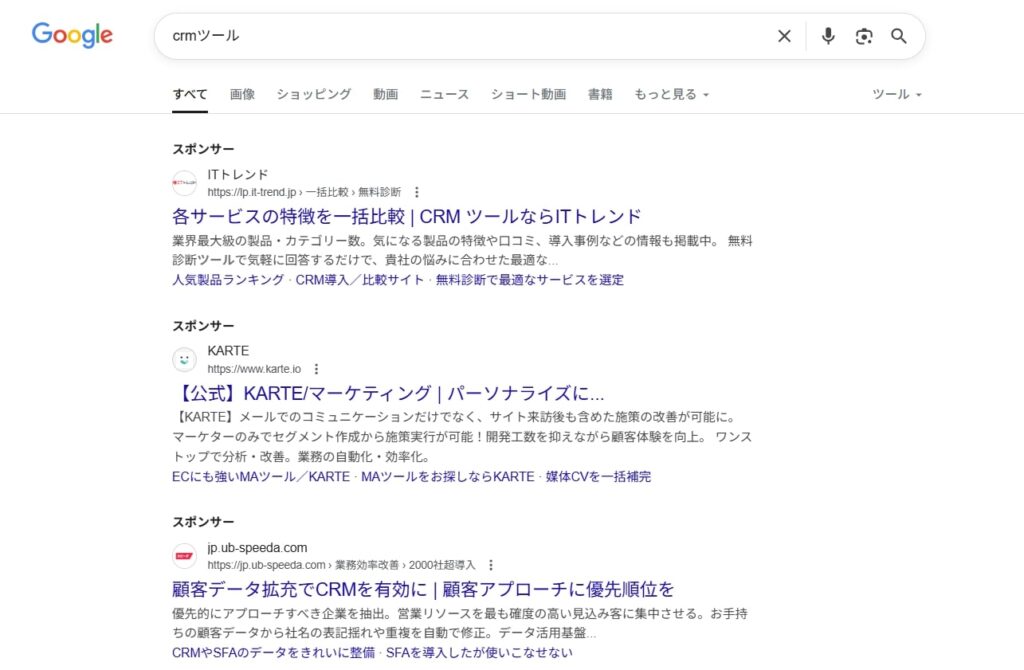
Task: Start voice search with microphone icon
Action: click(828, 36)
